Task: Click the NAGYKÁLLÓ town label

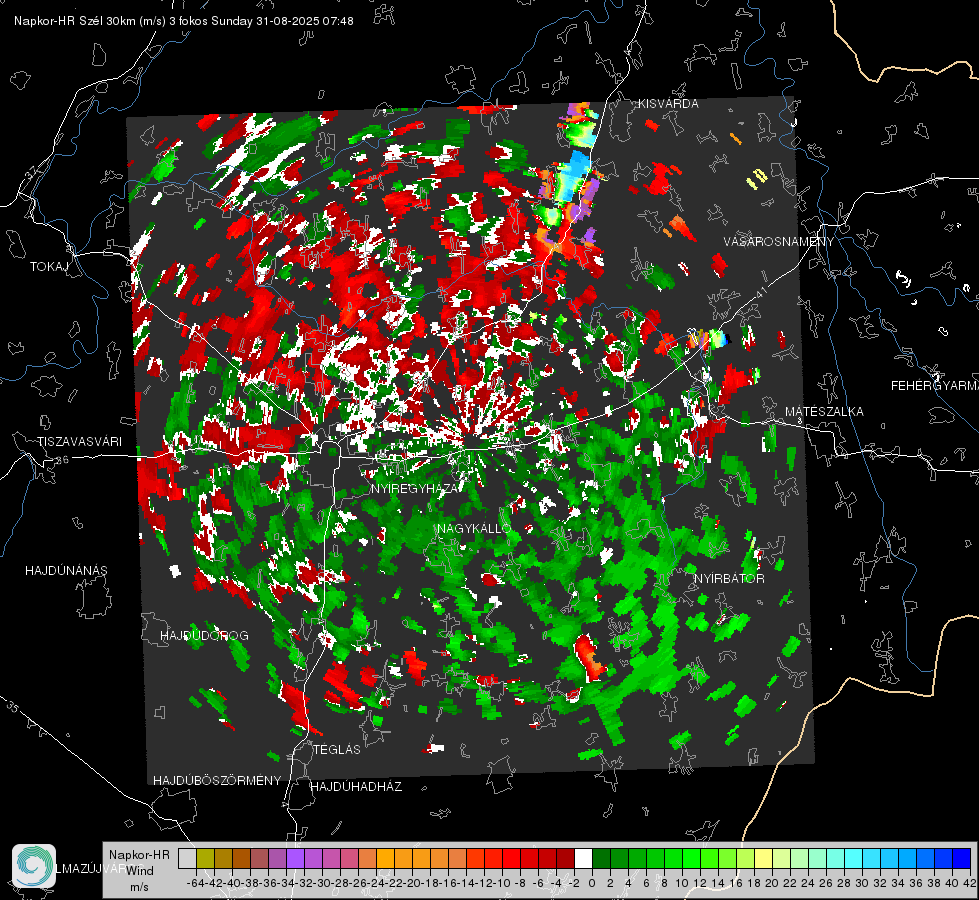Action: click(x=474, y=529)
